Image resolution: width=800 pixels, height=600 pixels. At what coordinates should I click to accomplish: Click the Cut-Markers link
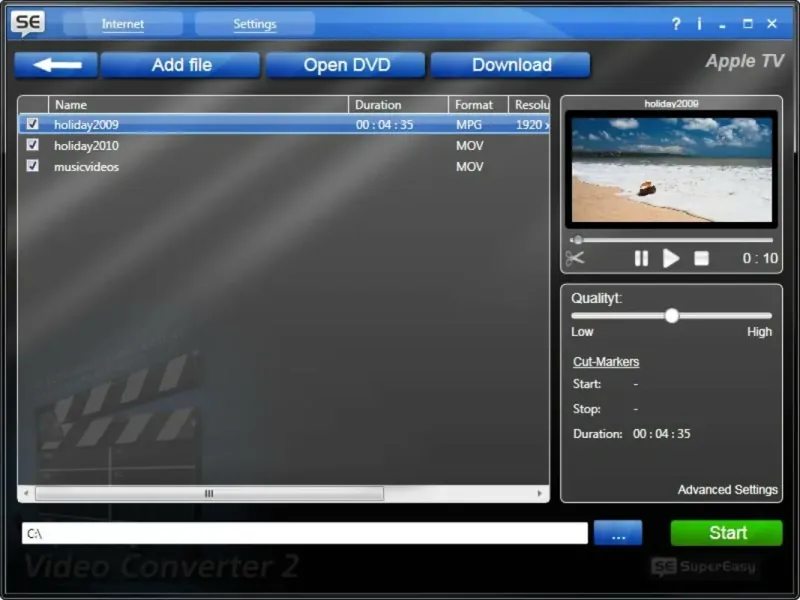pyautogui.click(x=606, y=362)
